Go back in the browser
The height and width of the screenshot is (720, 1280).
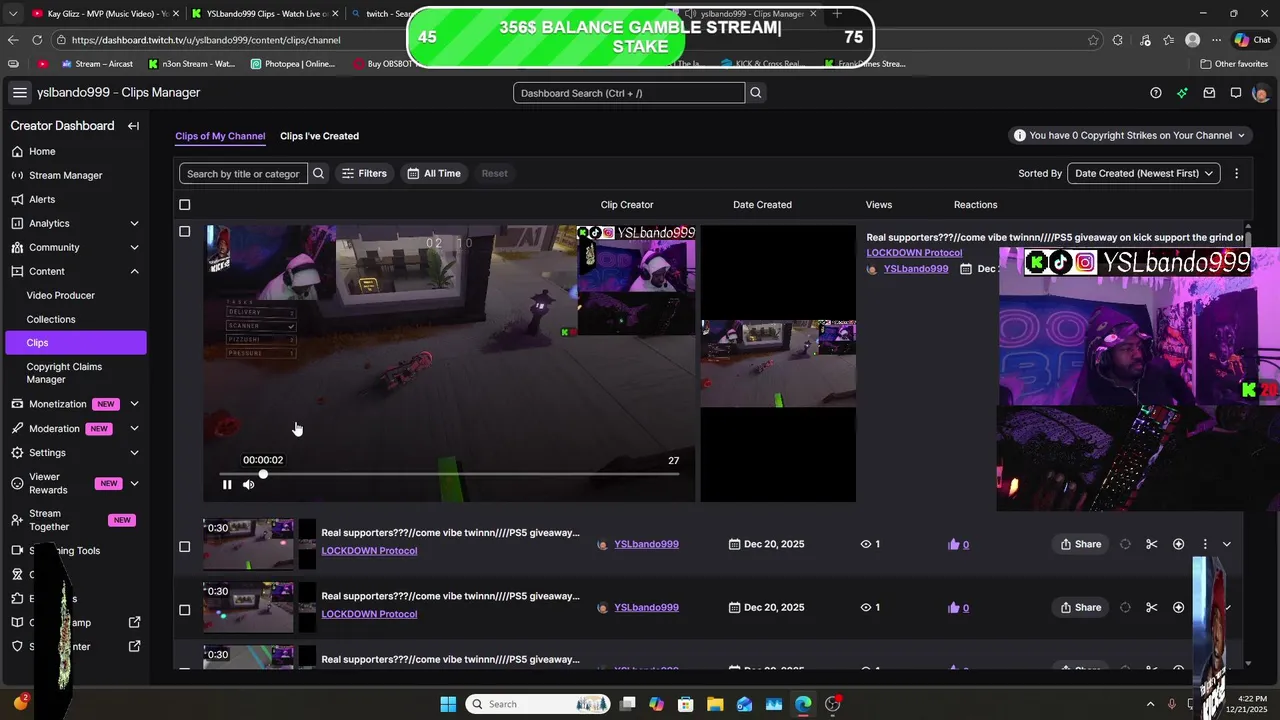[12, 40]
